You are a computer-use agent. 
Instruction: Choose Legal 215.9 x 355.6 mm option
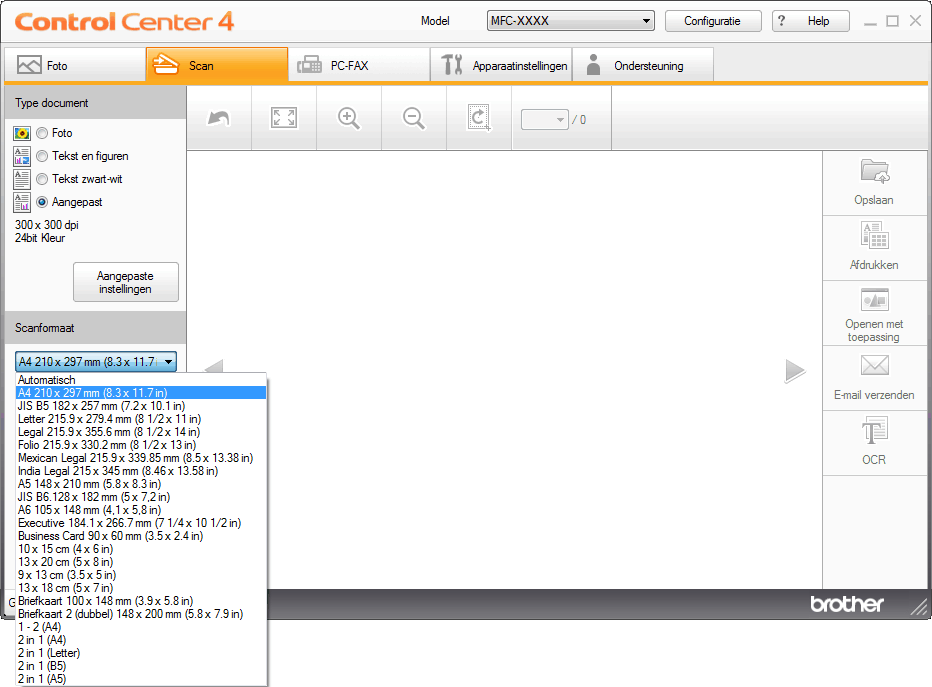click(141, 432)
